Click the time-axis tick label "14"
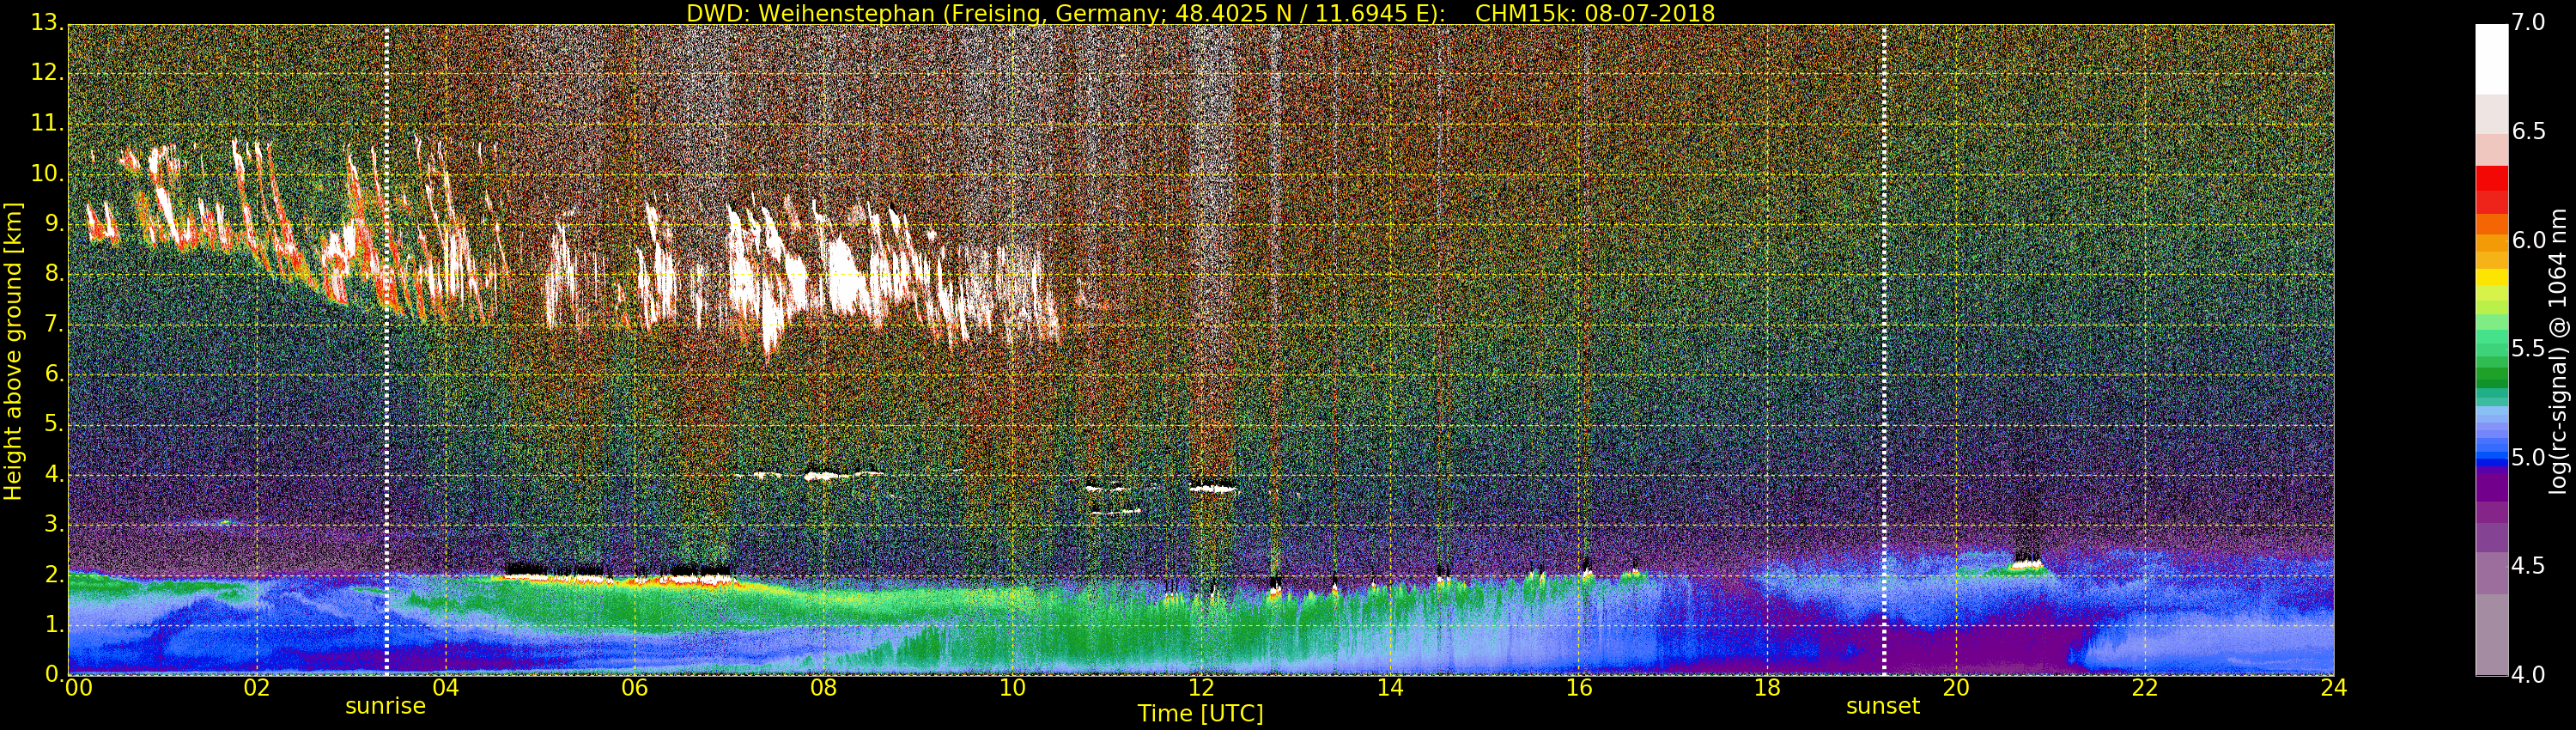 [1390, 687]
